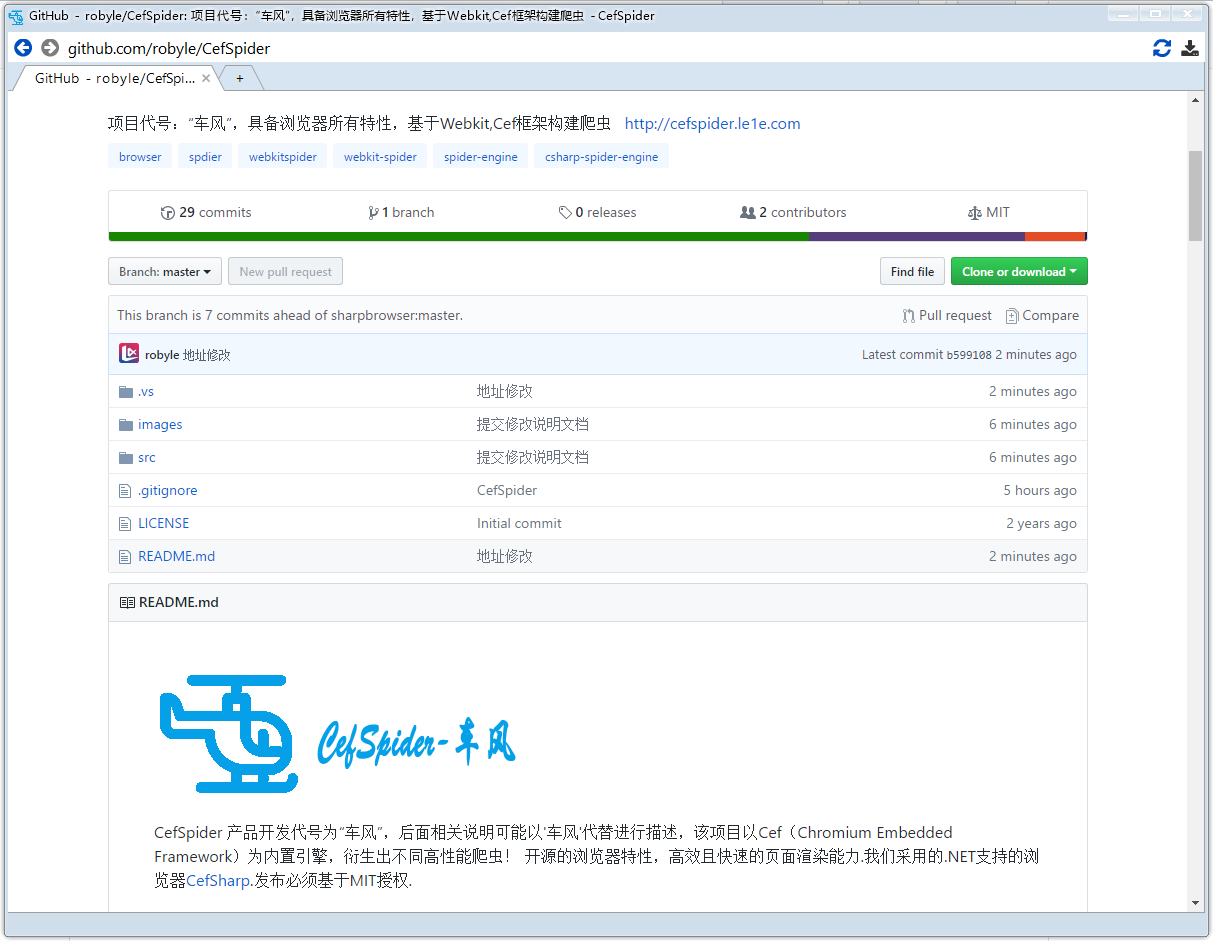Open the Initial commit message link
Viewport: 1213px width, 941px height.
519,523
